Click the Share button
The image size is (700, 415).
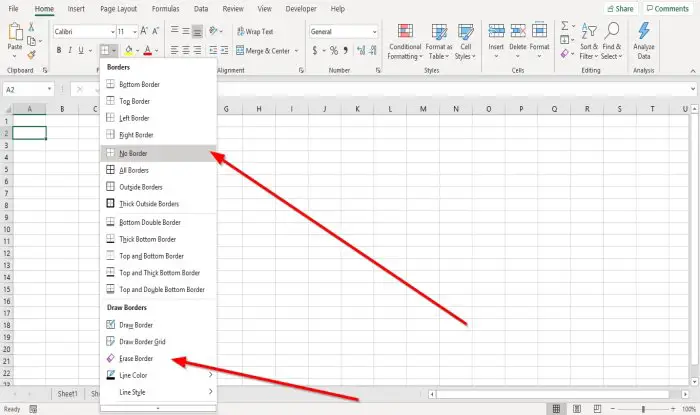click(x=621, y=8)
